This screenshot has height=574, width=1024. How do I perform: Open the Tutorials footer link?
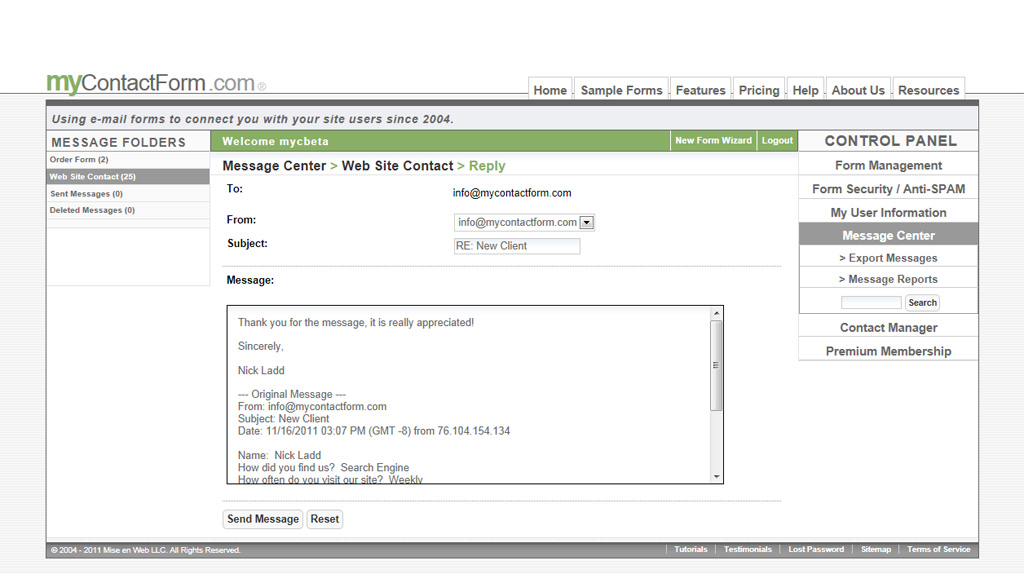(690, 549)
